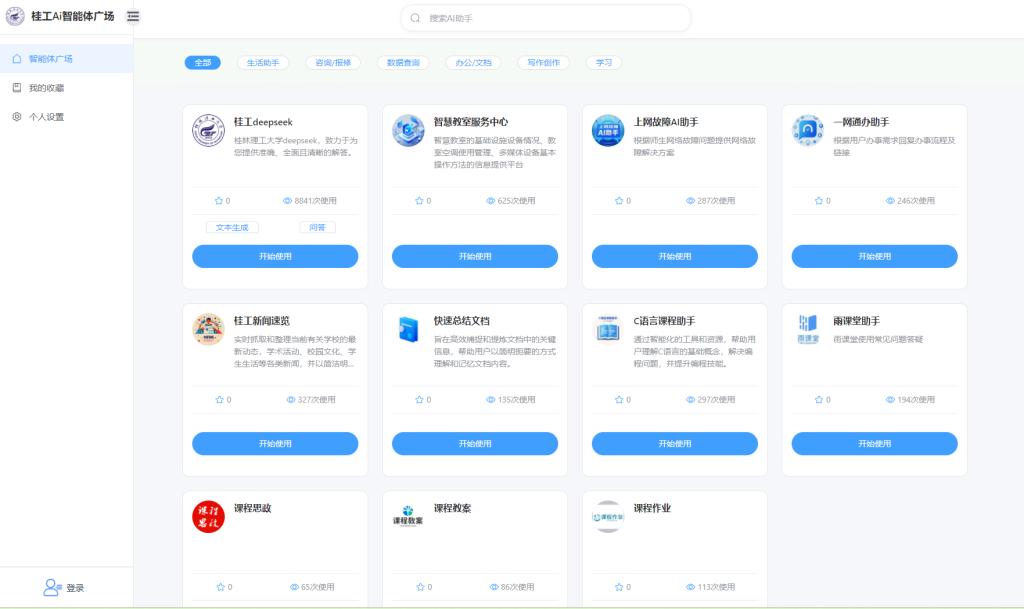This screenshot has height=609, width=1024.
Task: Click the 雨课堂助手 icon
Action: [808, 329]
